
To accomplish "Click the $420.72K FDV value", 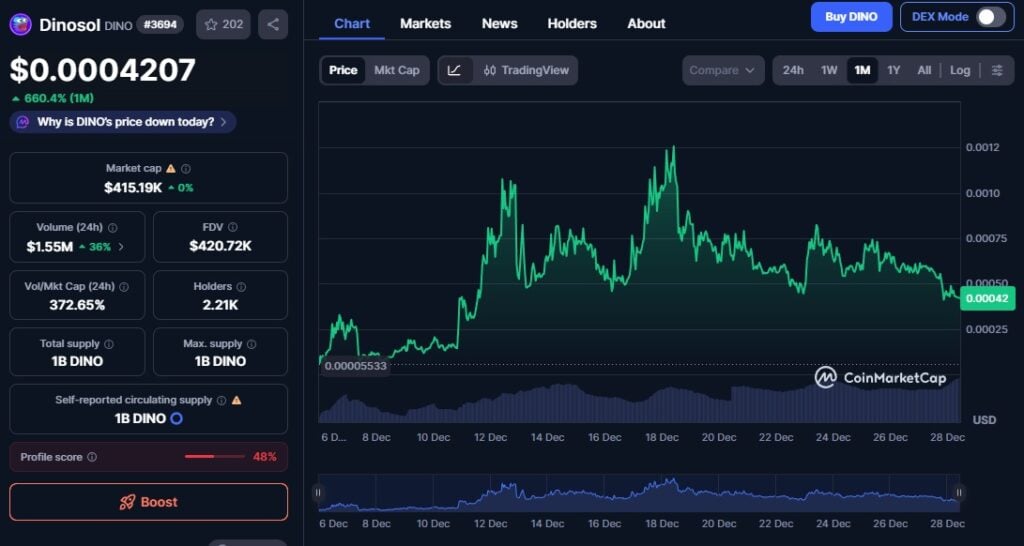I will coord(221,246).
